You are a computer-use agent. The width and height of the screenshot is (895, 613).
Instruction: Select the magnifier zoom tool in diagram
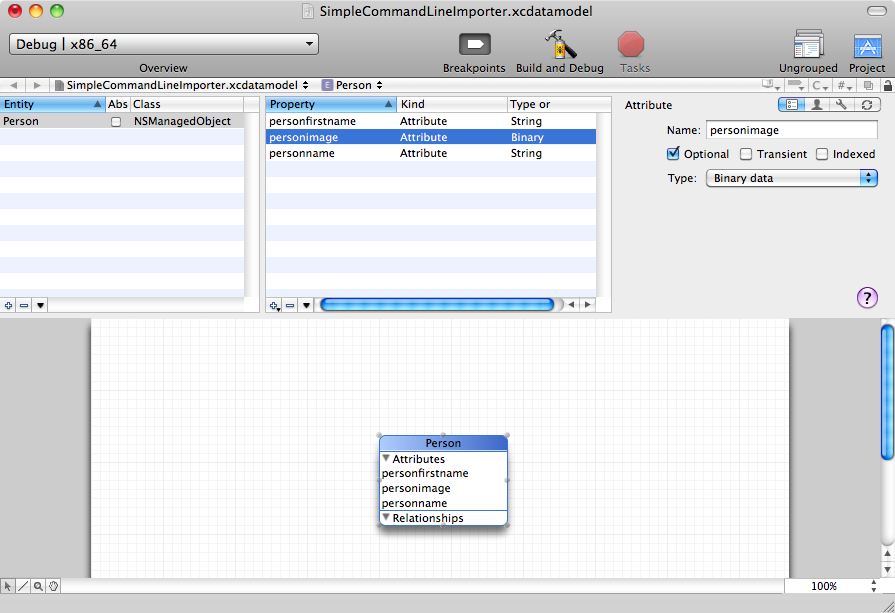click(38, 586)
